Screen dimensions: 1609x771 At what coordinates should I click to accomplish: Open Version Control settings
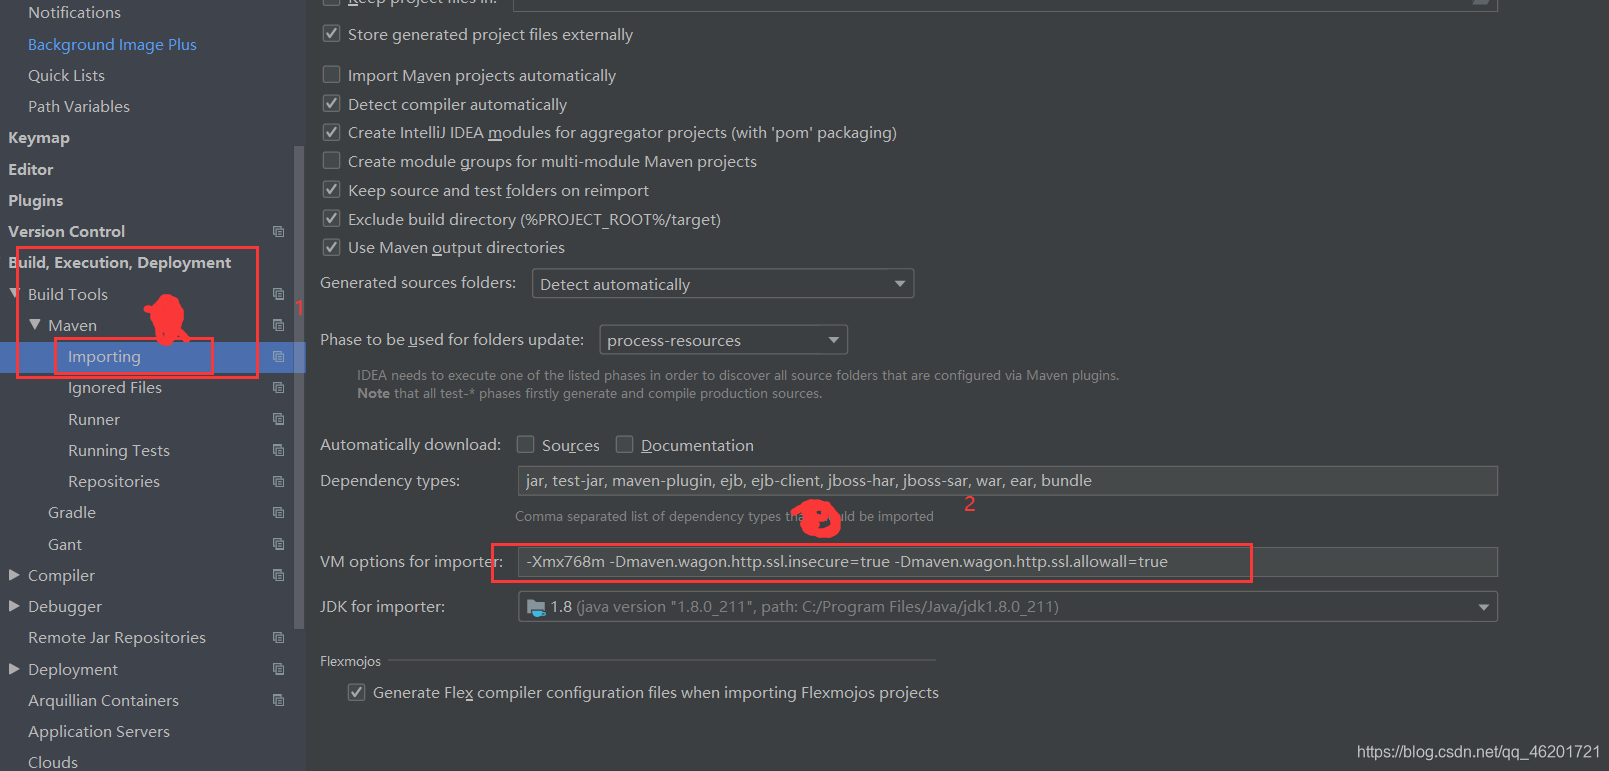67,231
